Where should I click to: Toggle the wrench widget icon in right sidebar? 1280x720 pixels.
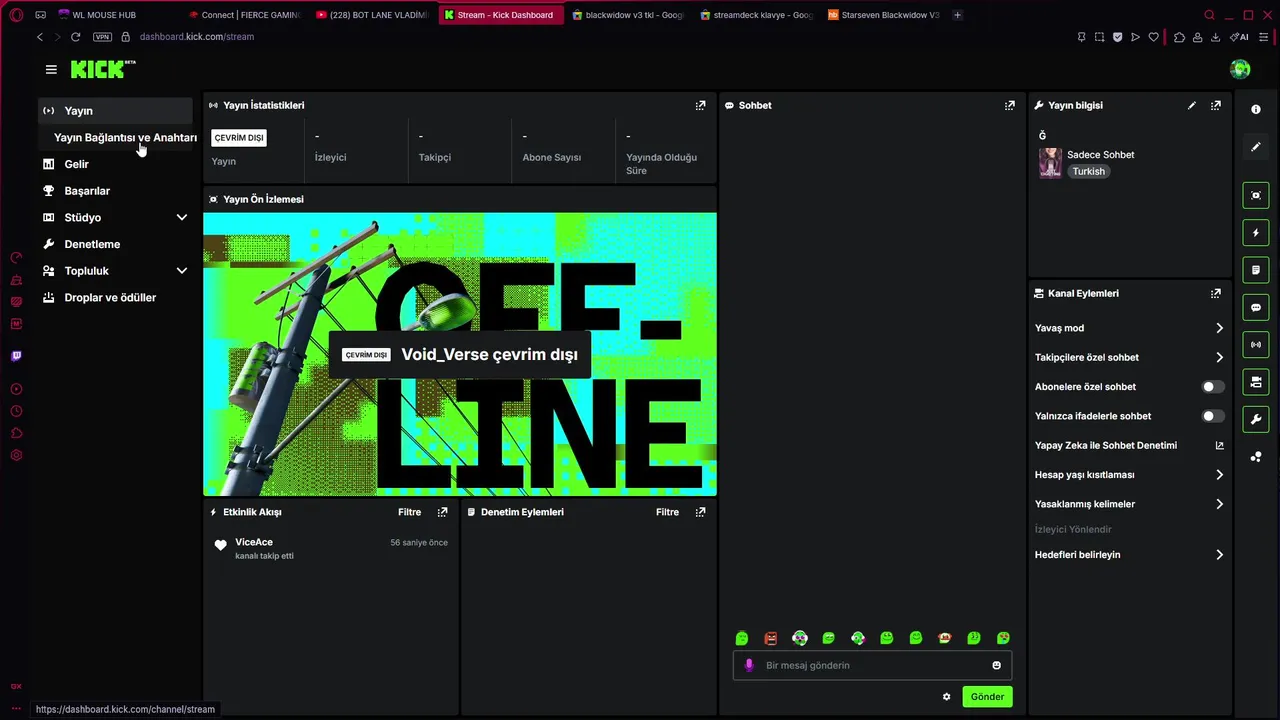point(1256,419)
